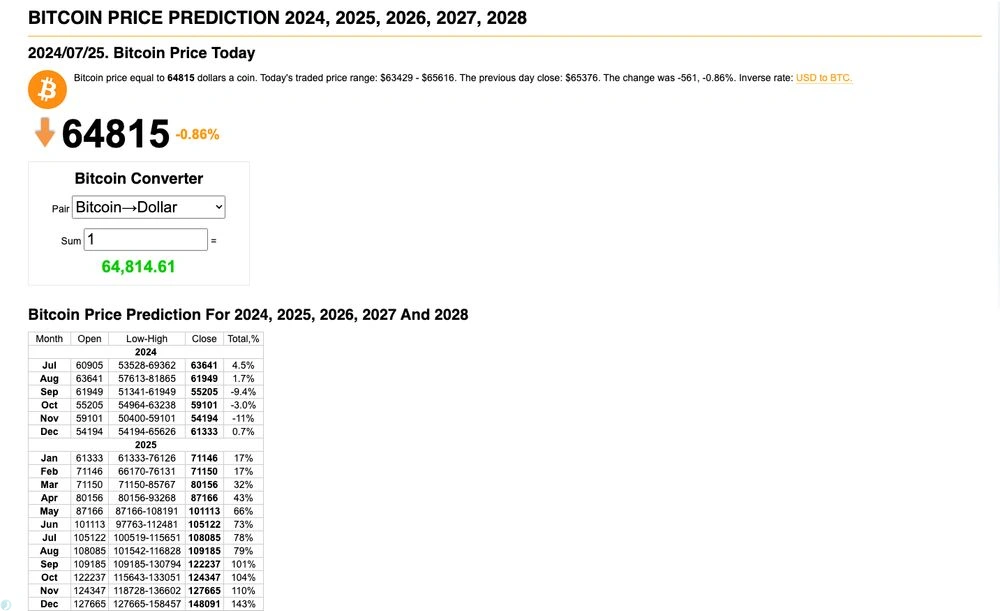Open the Bitcoin→Dollar pair dropdown
Viewport: 1000px width, 611px height.
click(x=149, y=207)
